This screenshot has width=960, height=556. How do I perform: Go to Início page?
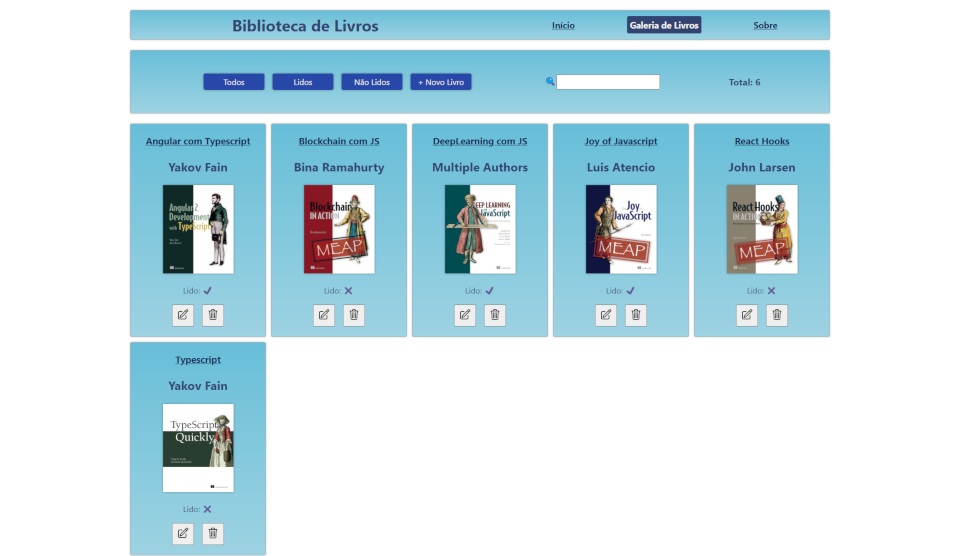coord(563,26)
